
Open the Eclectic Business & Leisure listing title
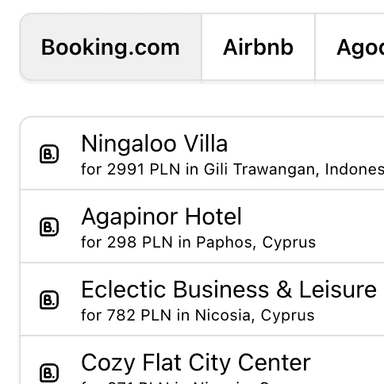point(229,289)
